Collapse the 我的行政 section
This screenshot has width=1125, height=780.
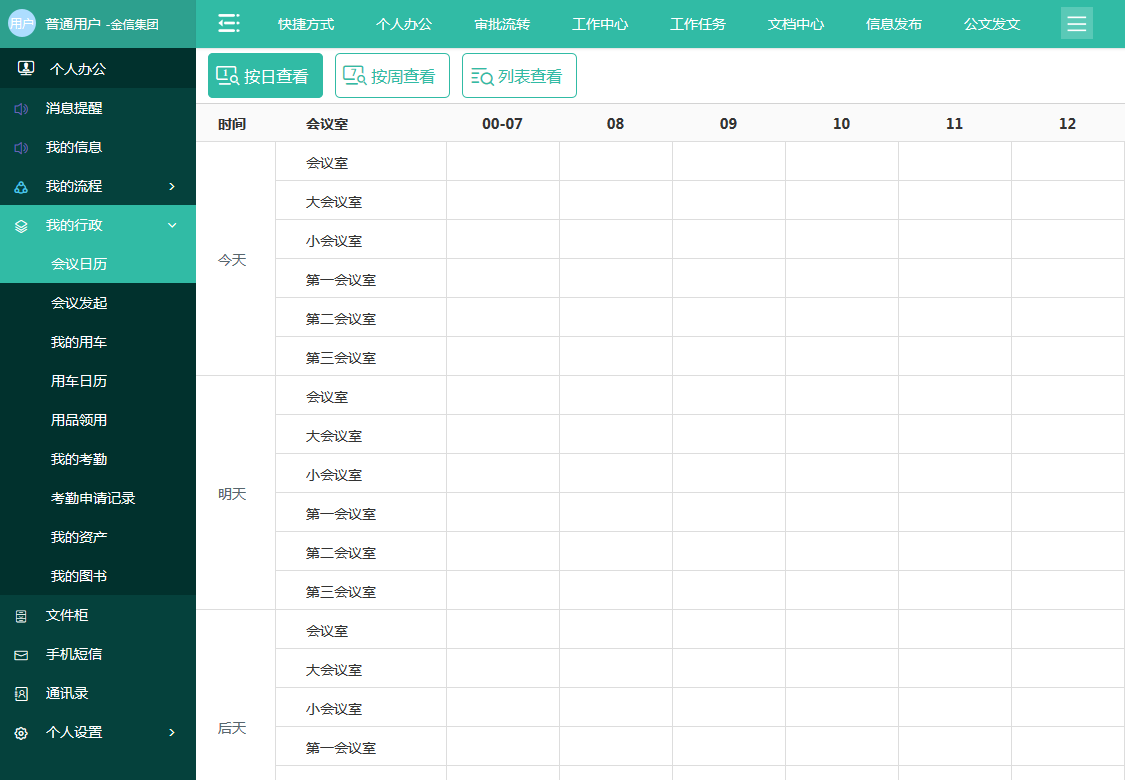click(x=171, y=225)
